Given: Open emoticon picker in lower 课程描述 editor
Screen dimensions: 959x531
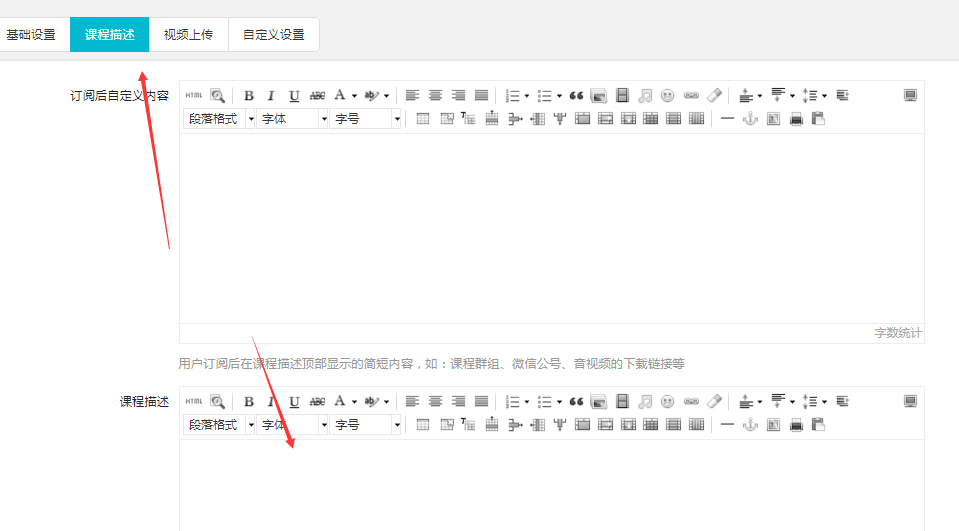Looking at the screenshot, I should (x=668, y=401).
